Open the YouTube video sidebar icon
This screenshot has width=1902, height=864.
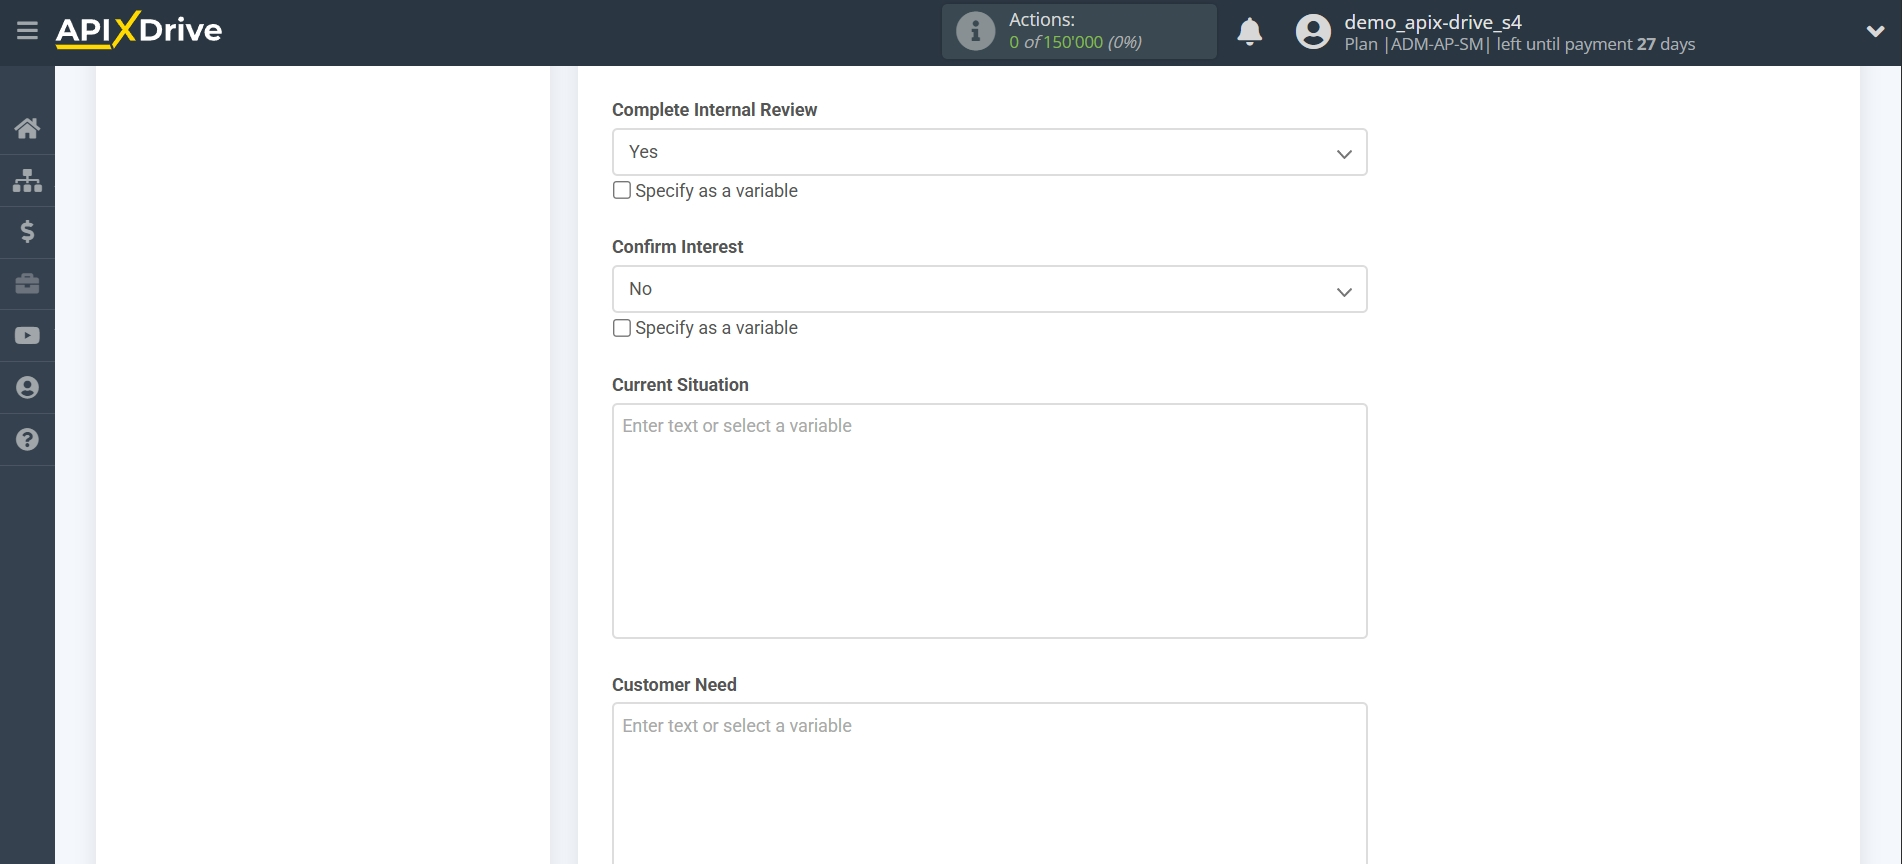27,336
